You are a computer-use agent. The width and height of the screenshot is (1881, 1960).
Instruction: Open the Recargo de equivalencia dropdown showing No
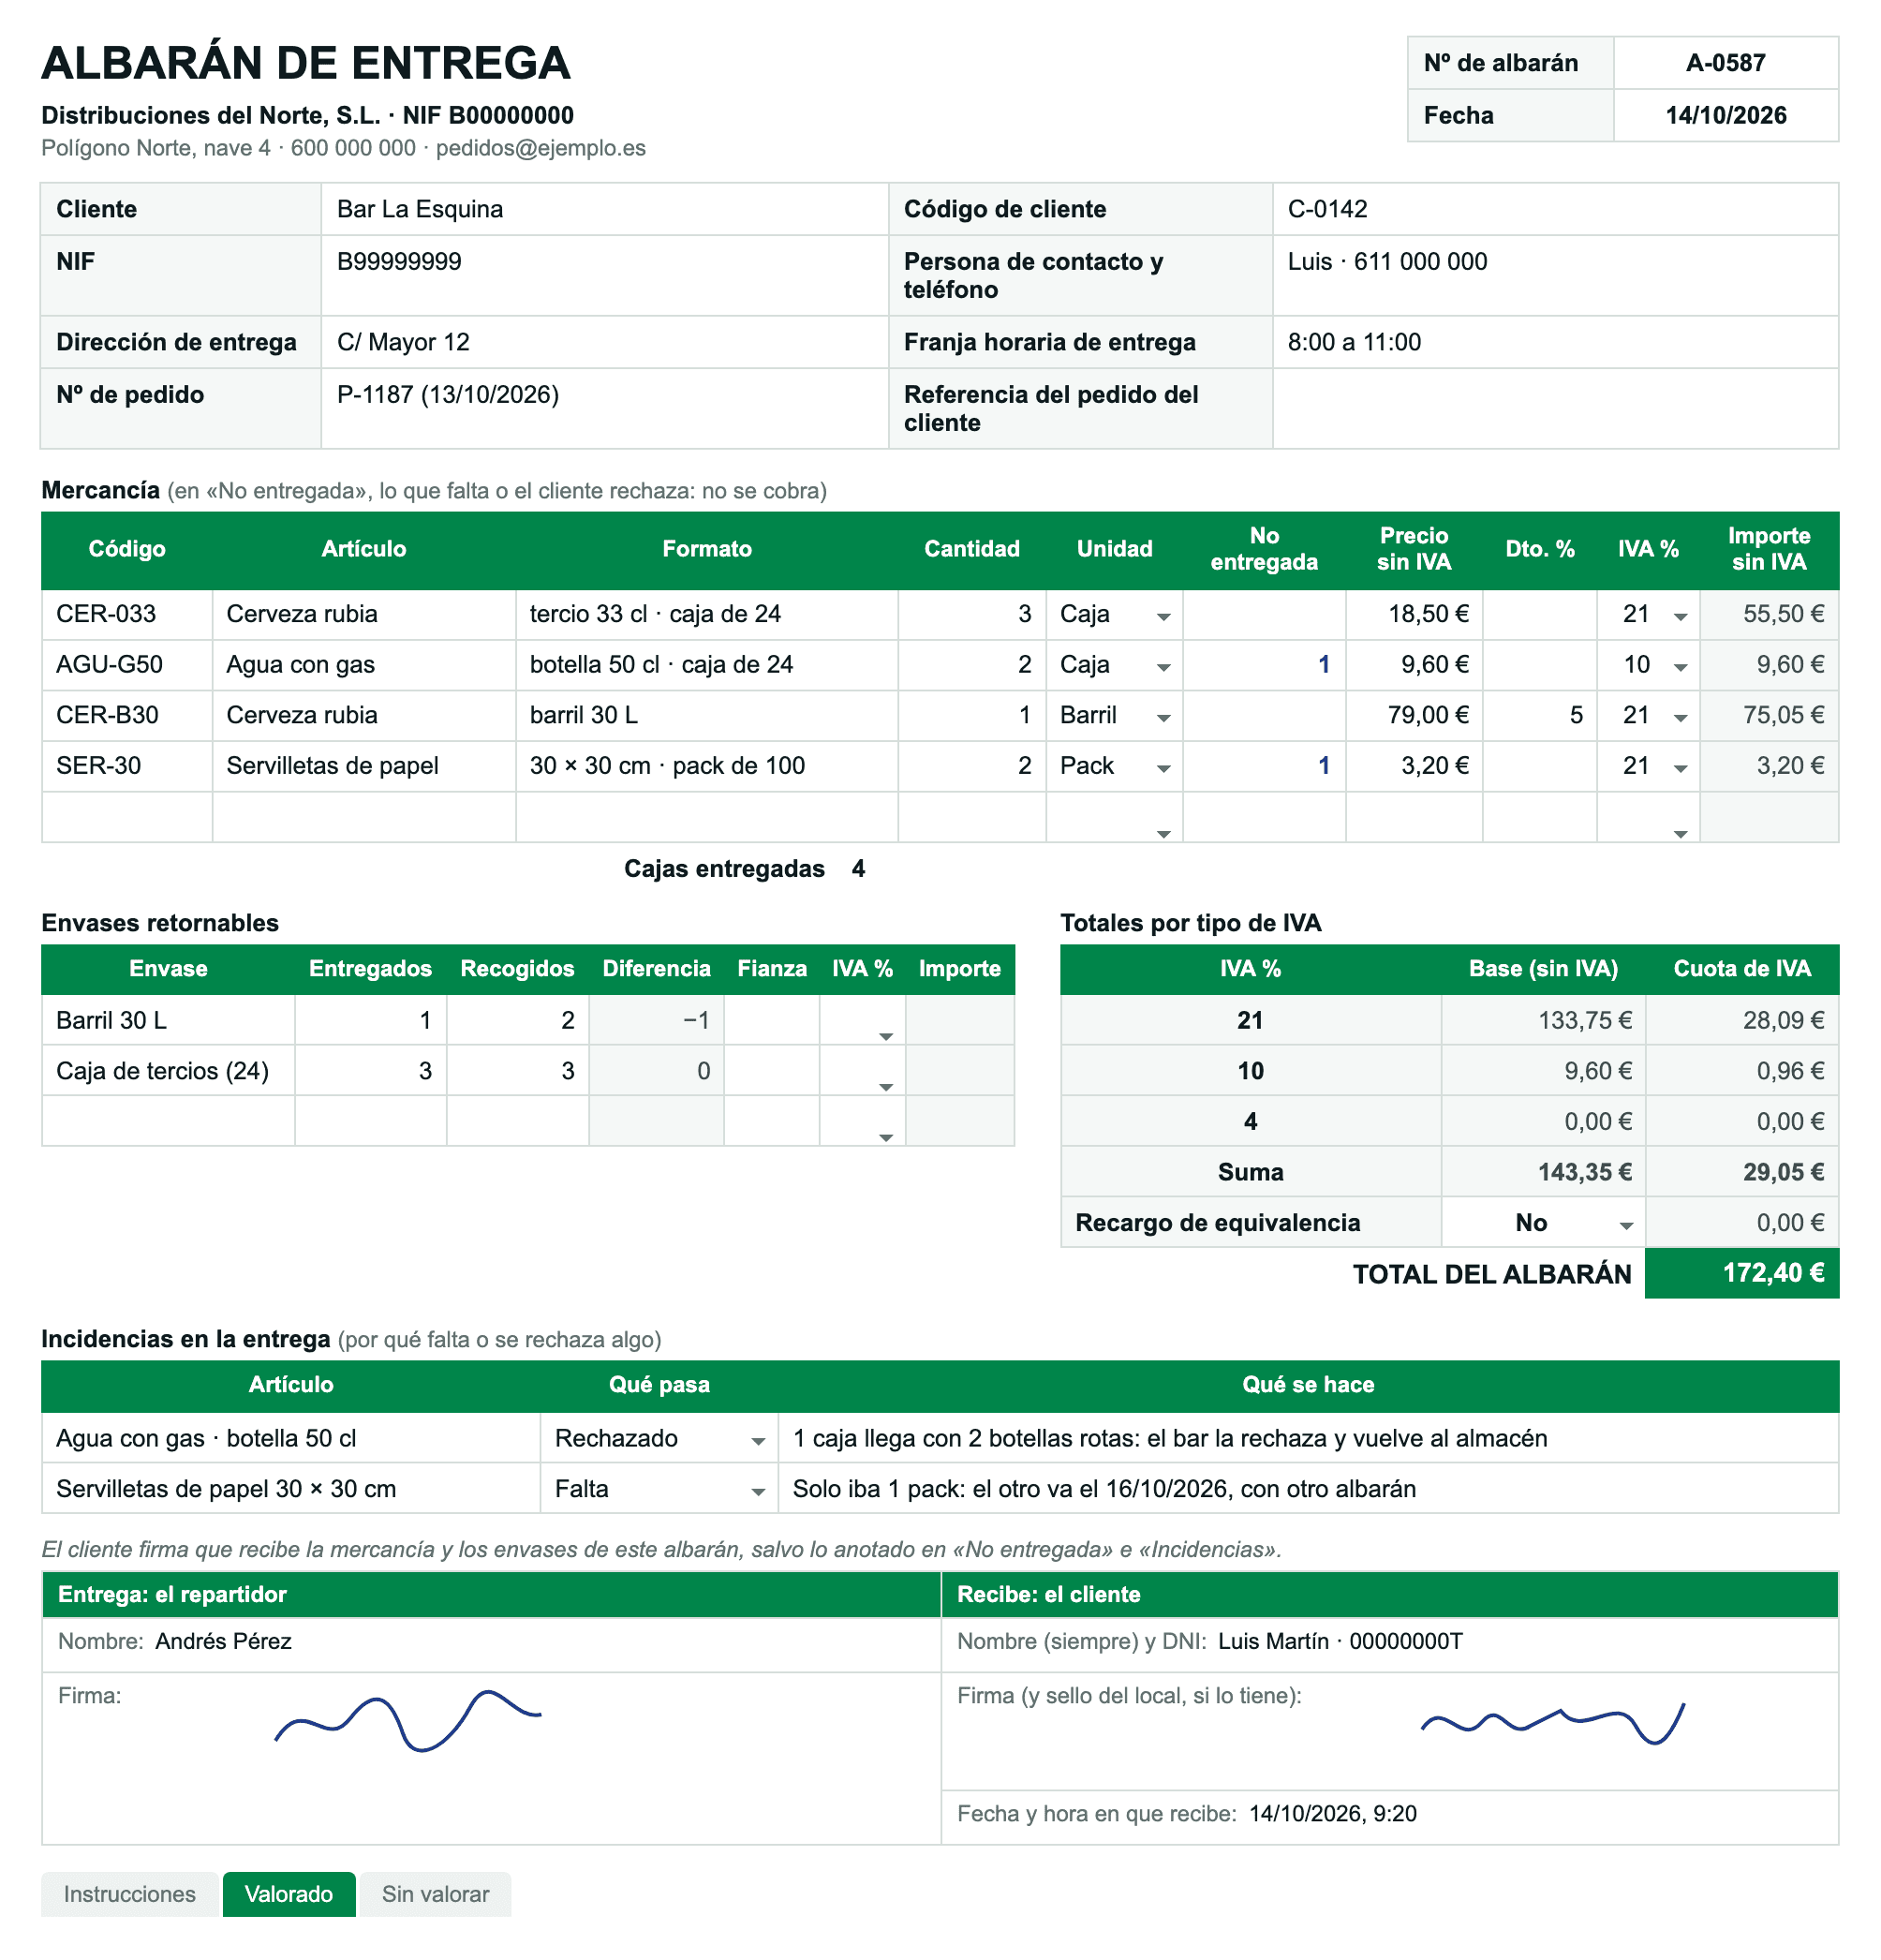1625,1225
